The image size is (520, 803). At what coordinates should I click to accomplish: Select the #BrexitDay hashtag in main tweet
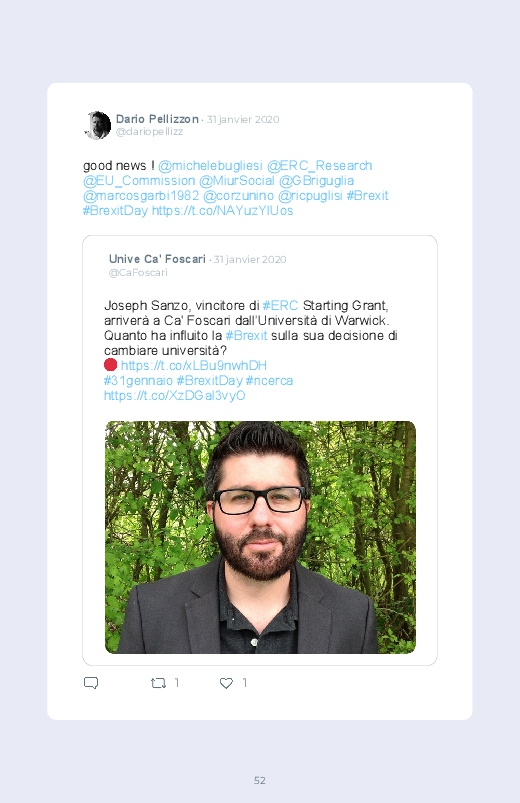[115, 210]
